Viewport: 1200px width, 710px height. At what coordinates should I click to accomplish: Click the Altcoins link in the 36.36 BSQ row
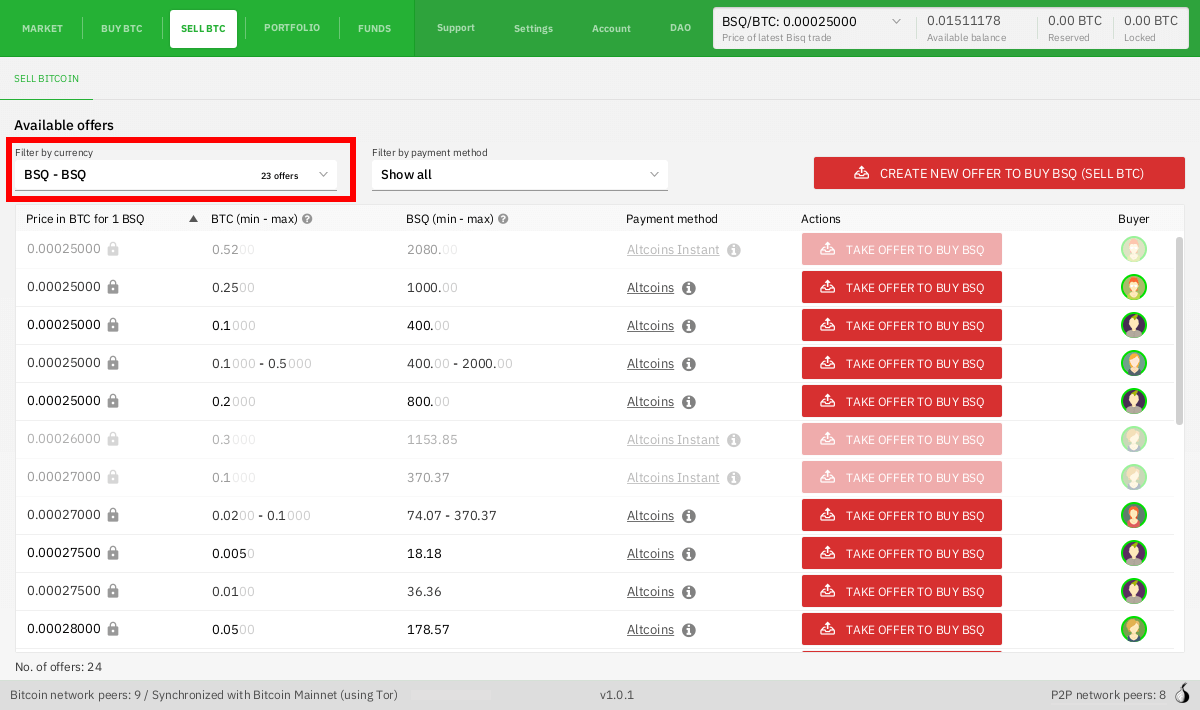coord(650,592)
